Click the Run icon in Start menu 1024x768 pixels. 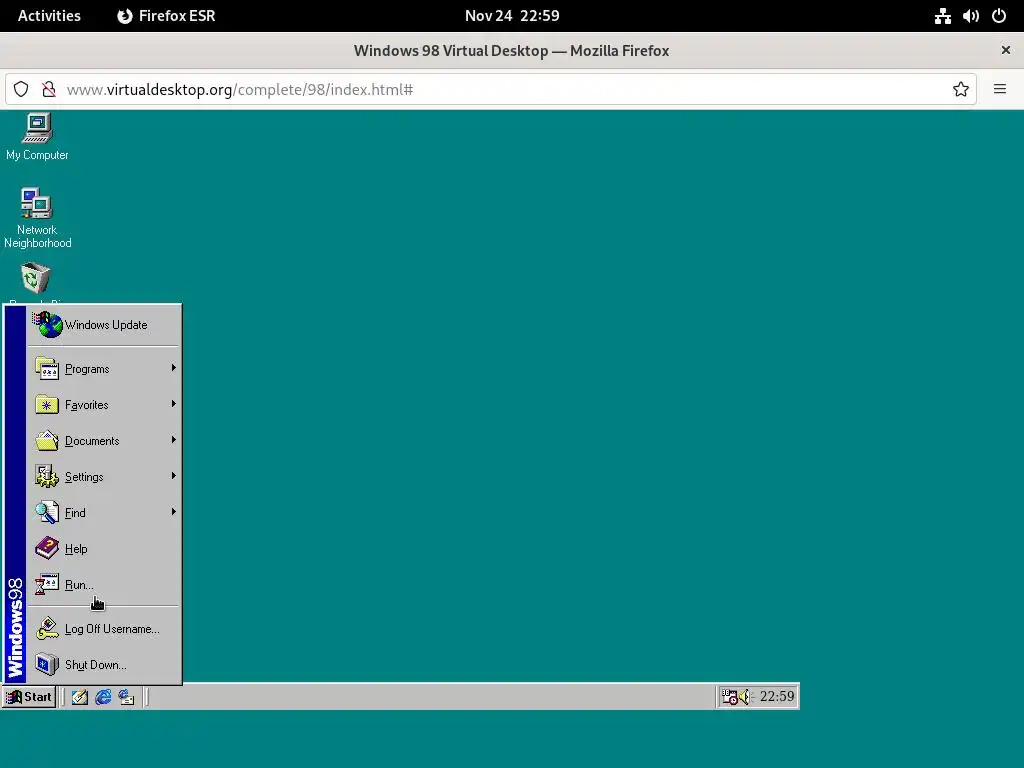coord(47,584)
